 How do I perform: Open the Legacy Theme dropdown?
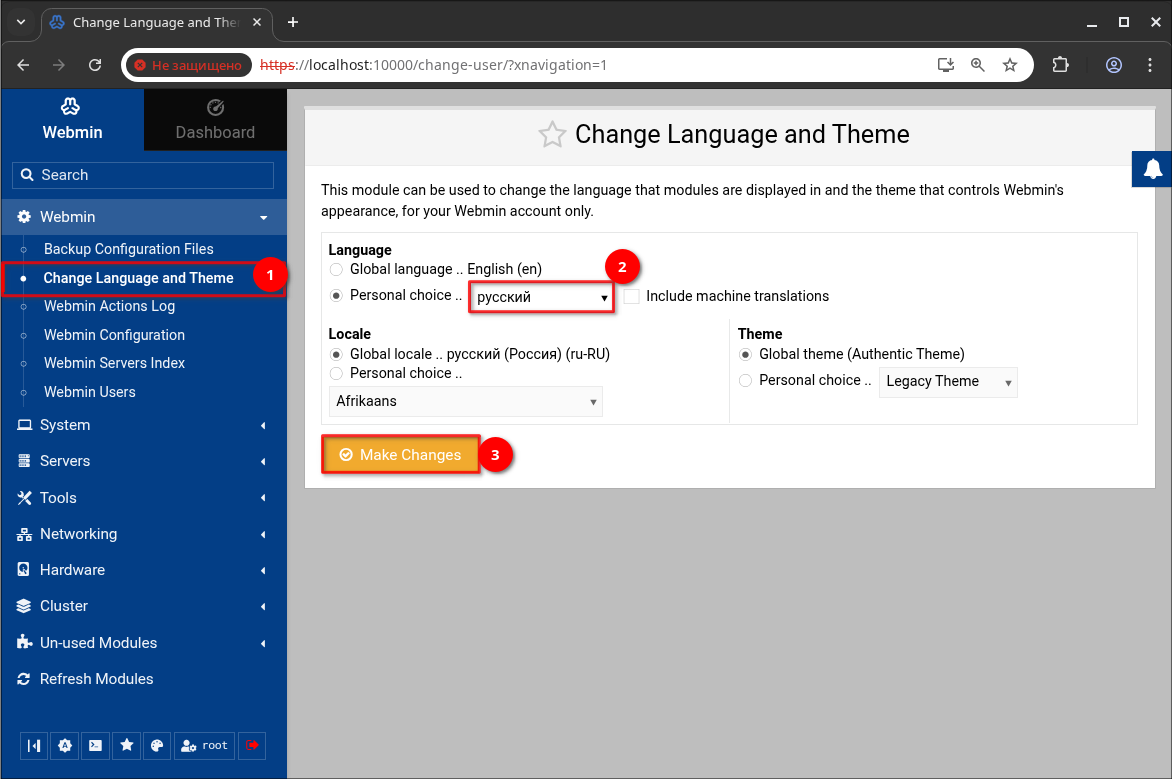point(947,381)
